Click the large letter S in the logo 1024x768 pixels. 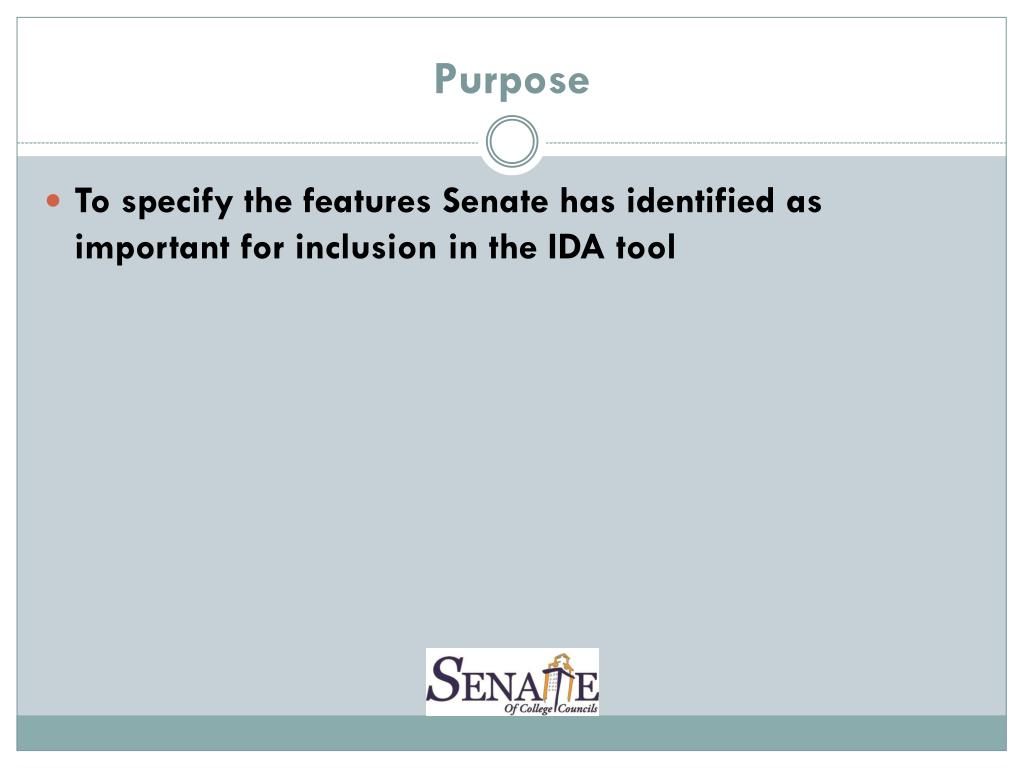tap(445, 679)
